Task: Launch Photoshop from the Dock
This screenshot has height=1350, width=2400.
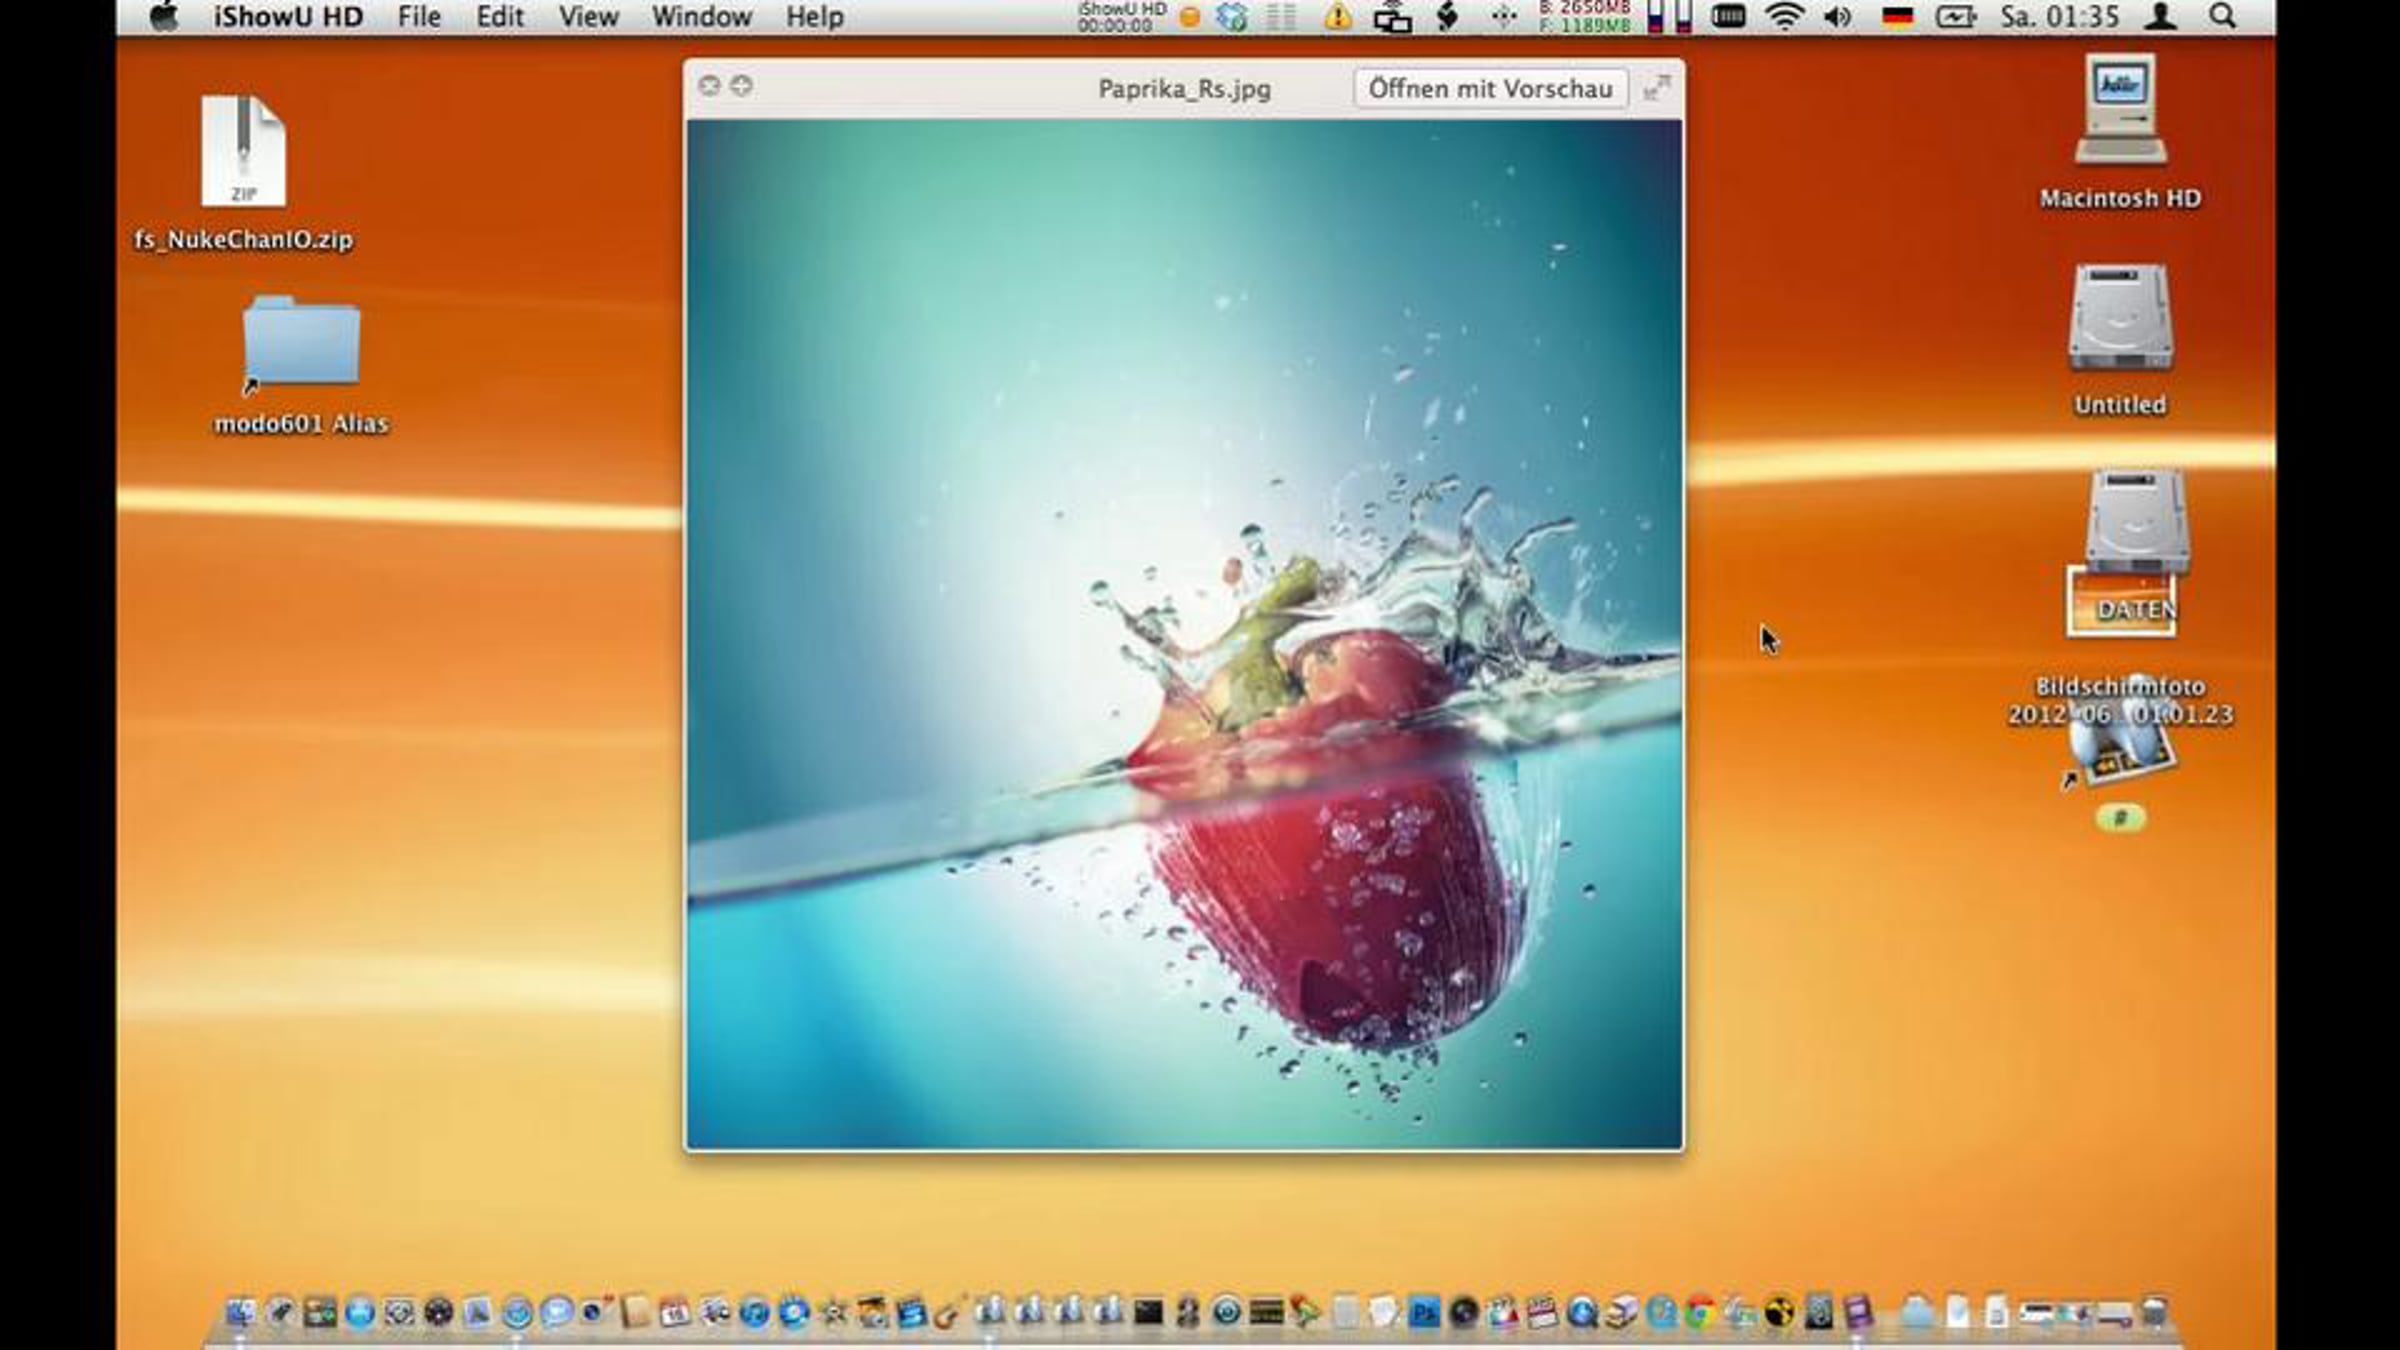Action: point(1424,1312)
